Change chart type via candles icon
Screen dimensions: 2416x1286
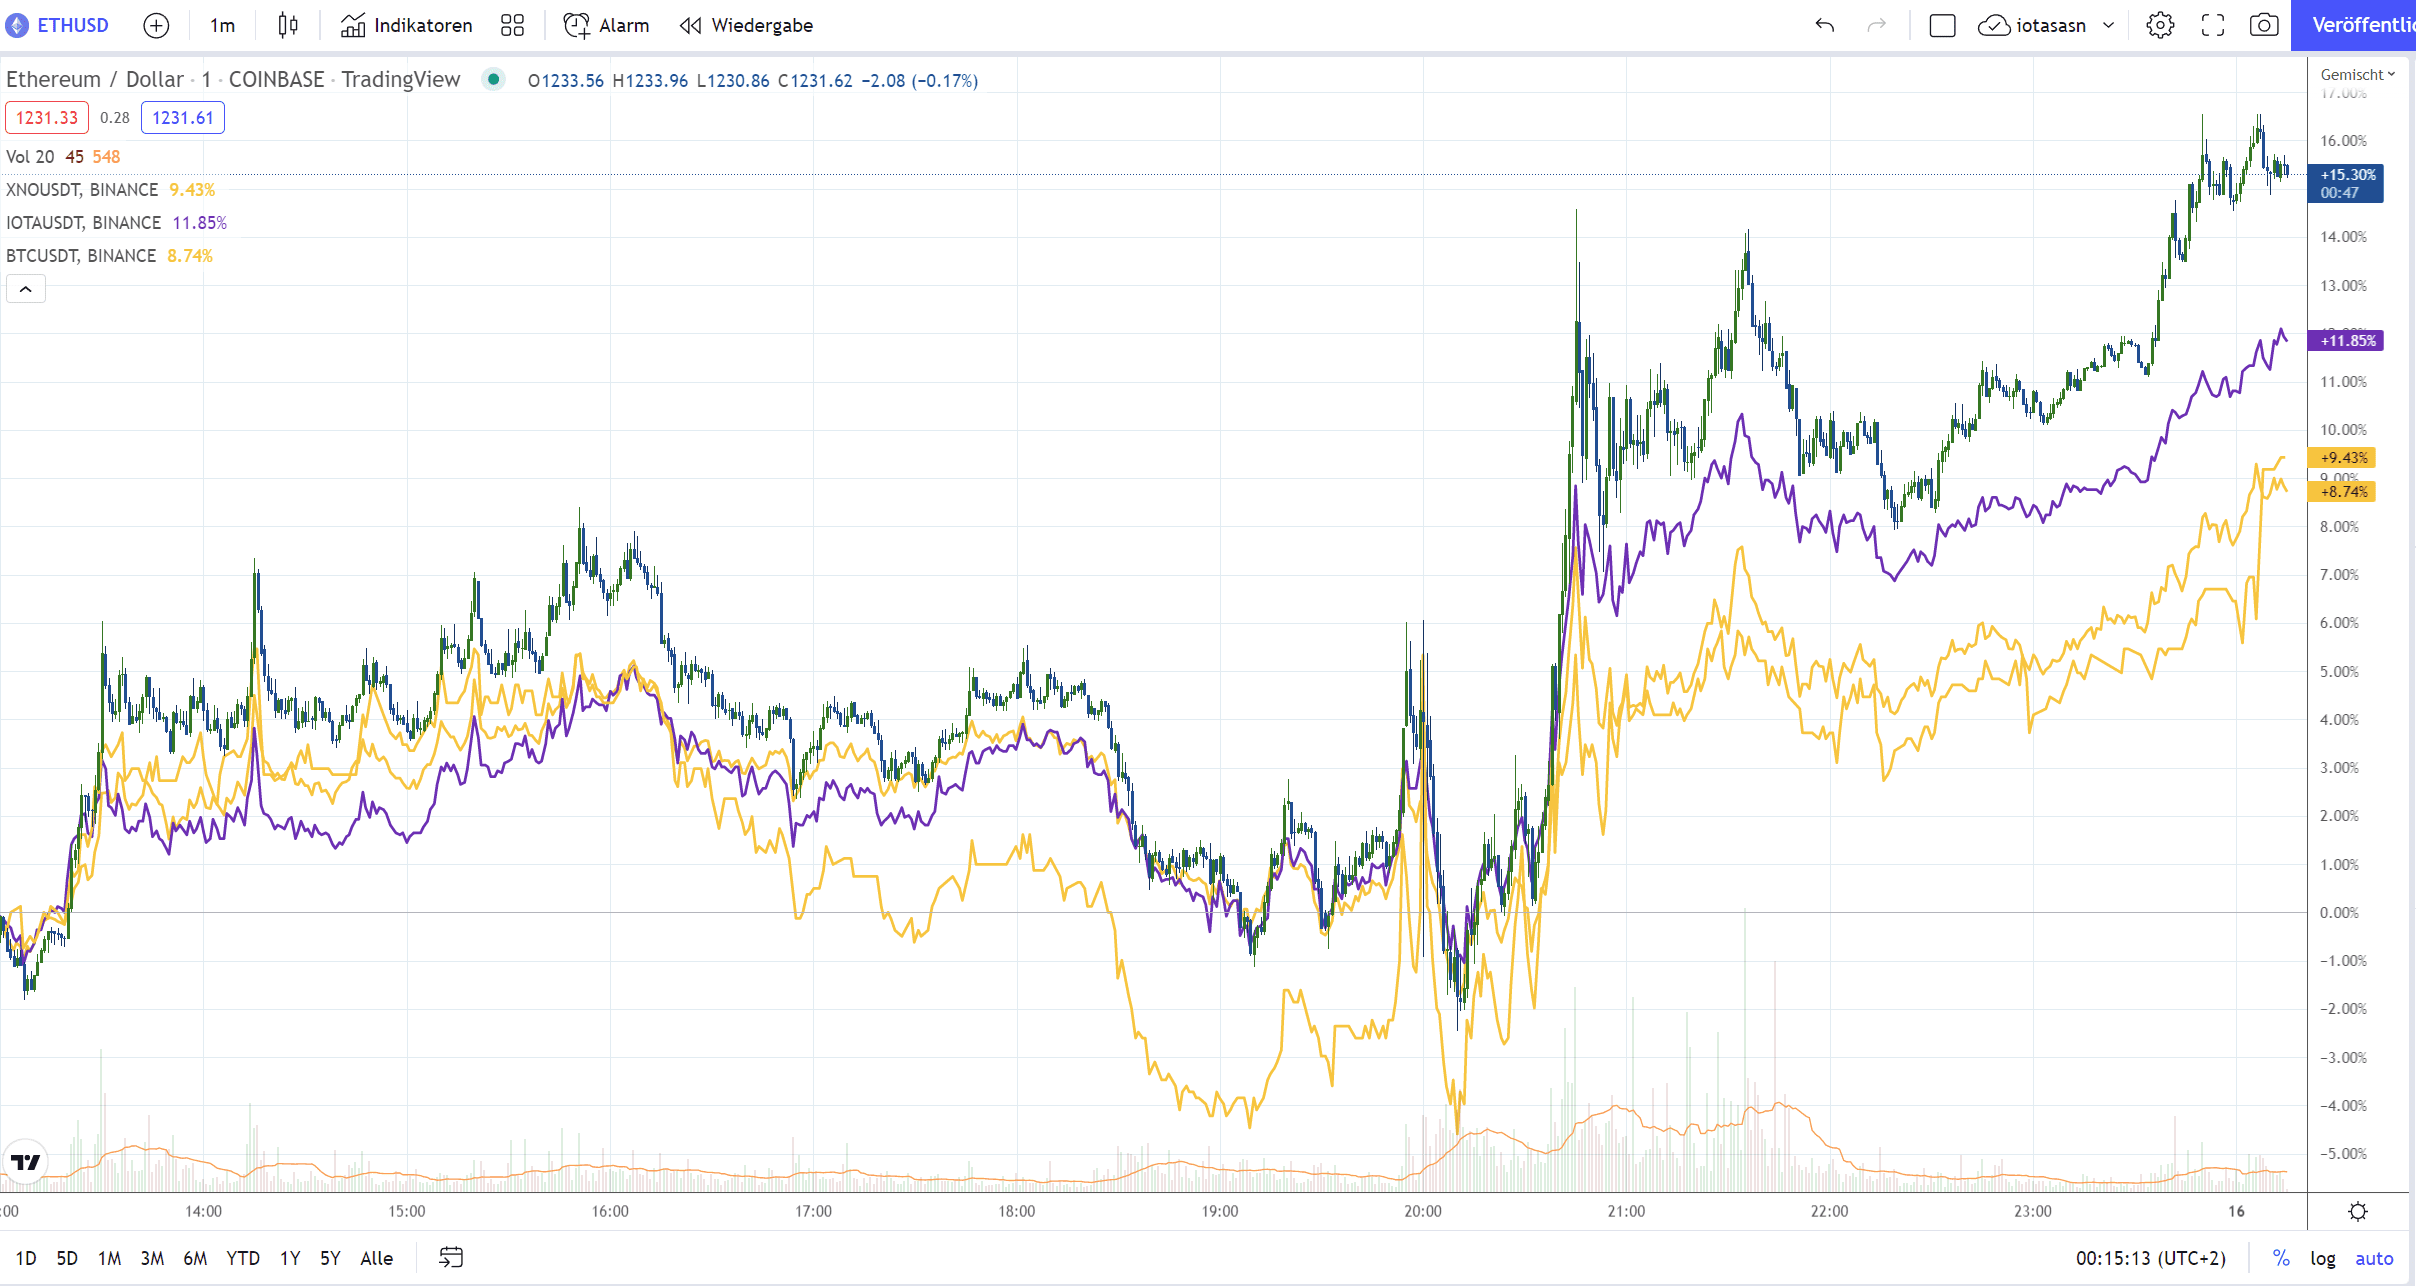pyautogui.click(x=288, y=25)
